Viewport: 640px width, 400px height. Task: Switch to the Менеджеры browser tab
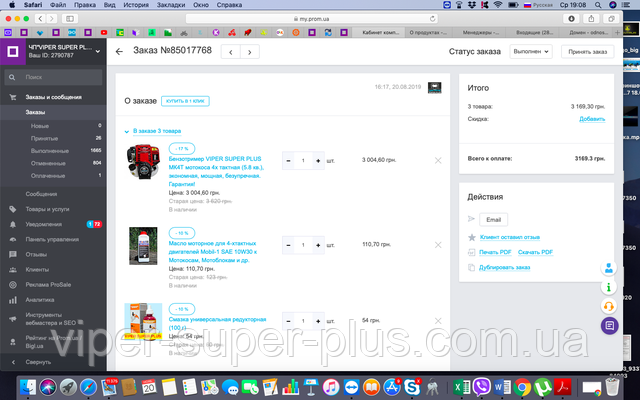[x=480, y=32]
